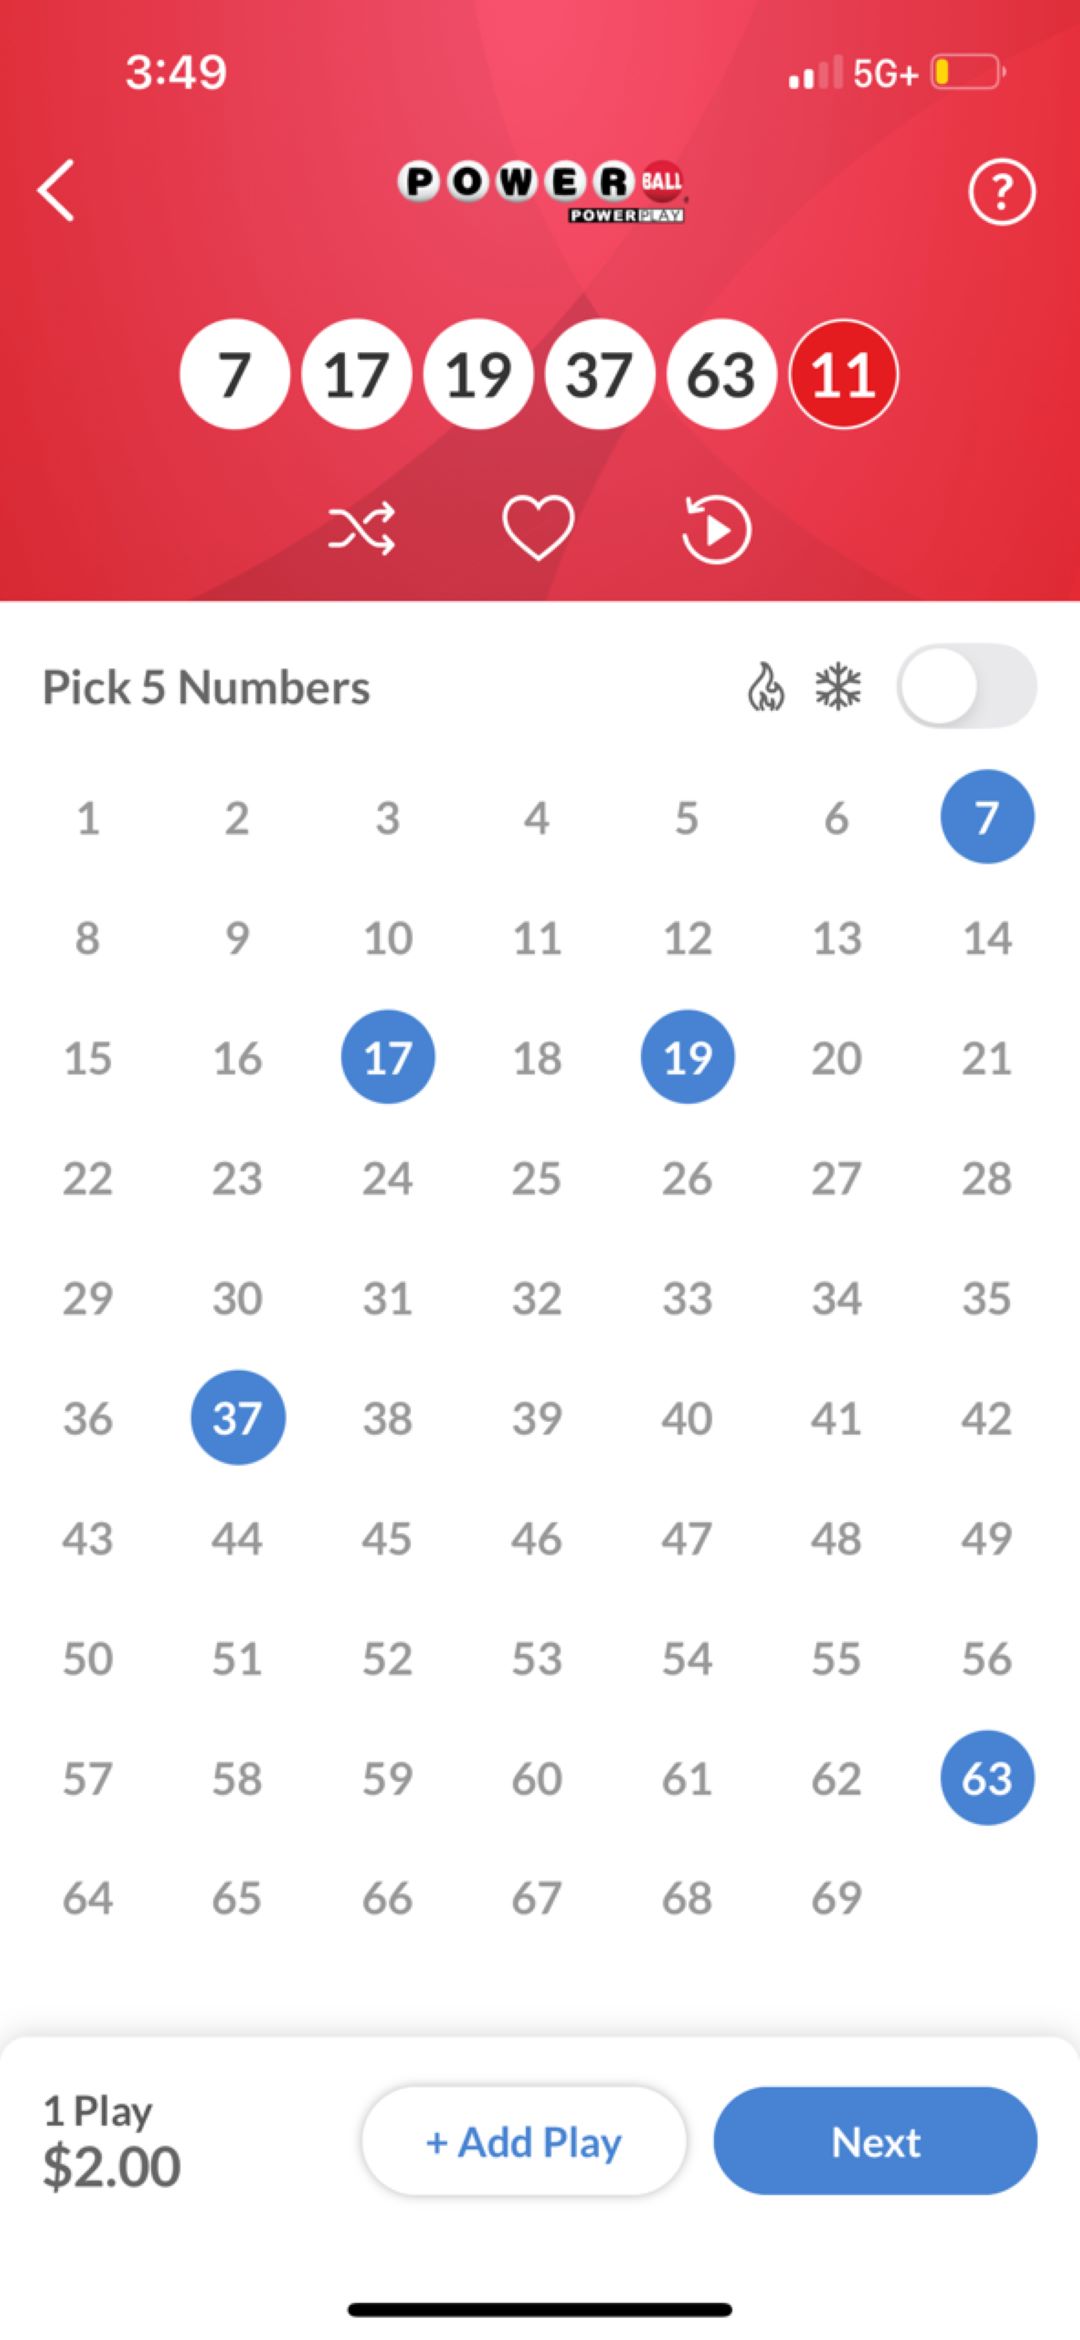Tap the selected red Powerball 11
Image resolution: width=1080 pixels, height=2340 pixels.
pyautogui.click(x=843, y=374)
